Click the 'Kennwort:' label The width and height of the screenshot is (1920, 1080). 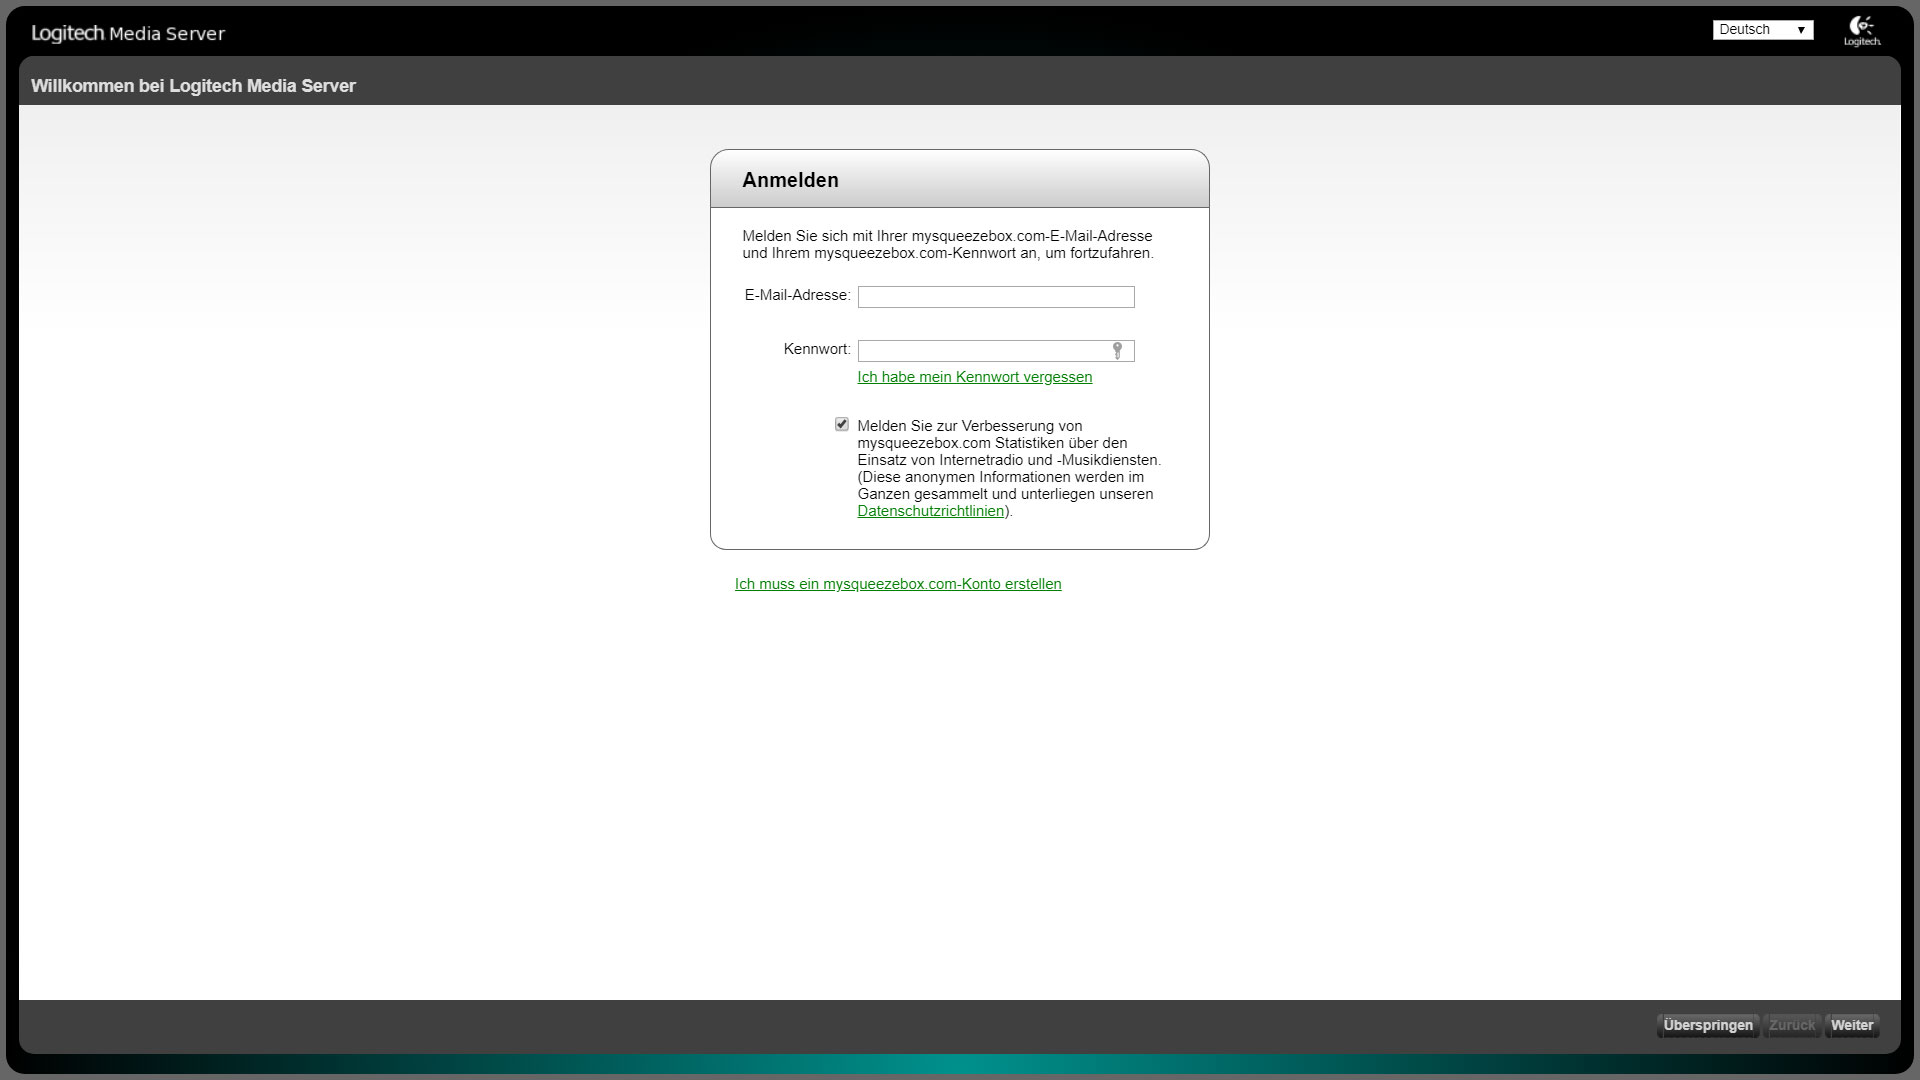[817, 349]
